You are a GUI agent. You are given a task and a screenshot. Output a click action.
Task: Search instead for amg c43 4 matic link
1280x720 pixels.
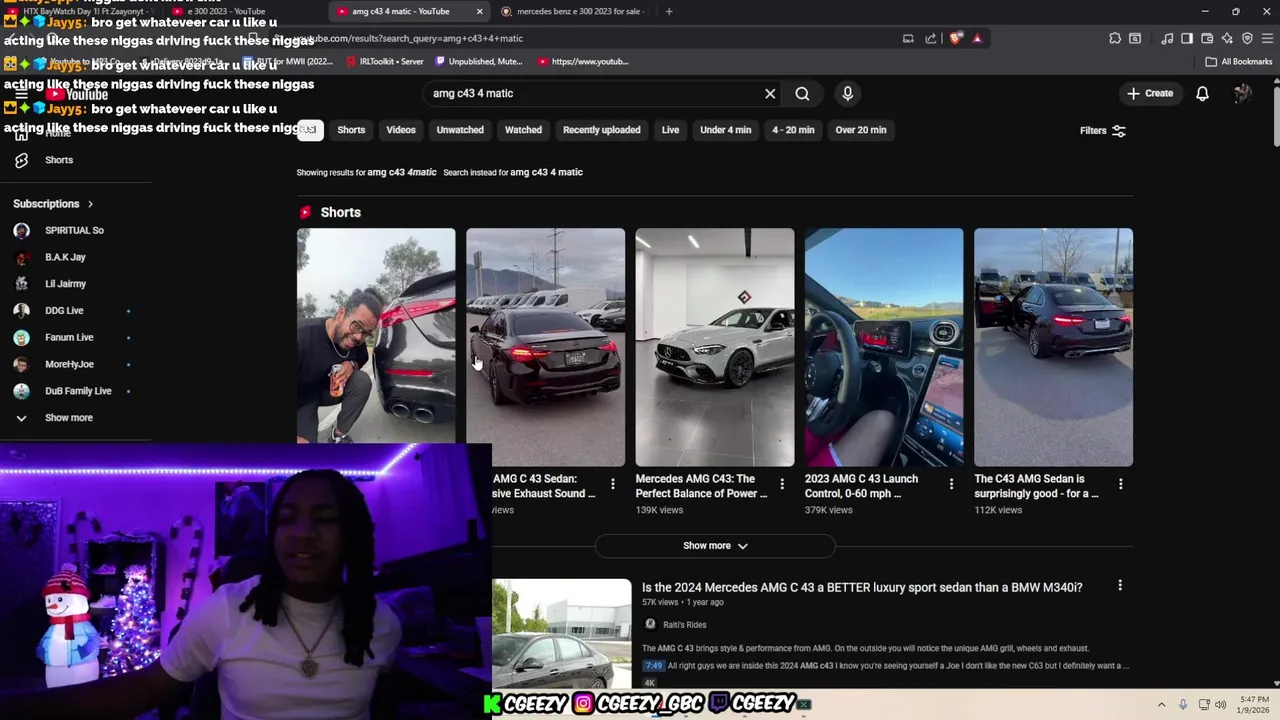pos(546,172)
